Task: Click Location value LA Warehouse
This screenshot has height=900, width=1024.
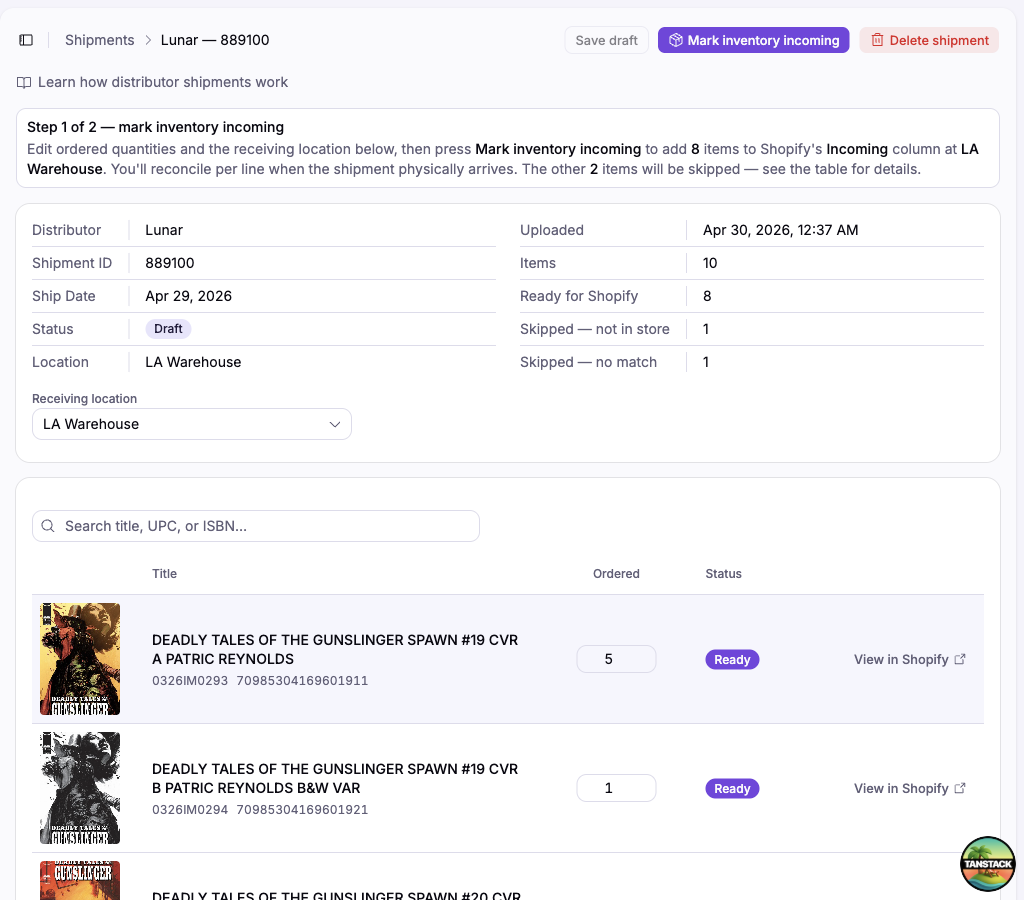Action: pos(193,362)
